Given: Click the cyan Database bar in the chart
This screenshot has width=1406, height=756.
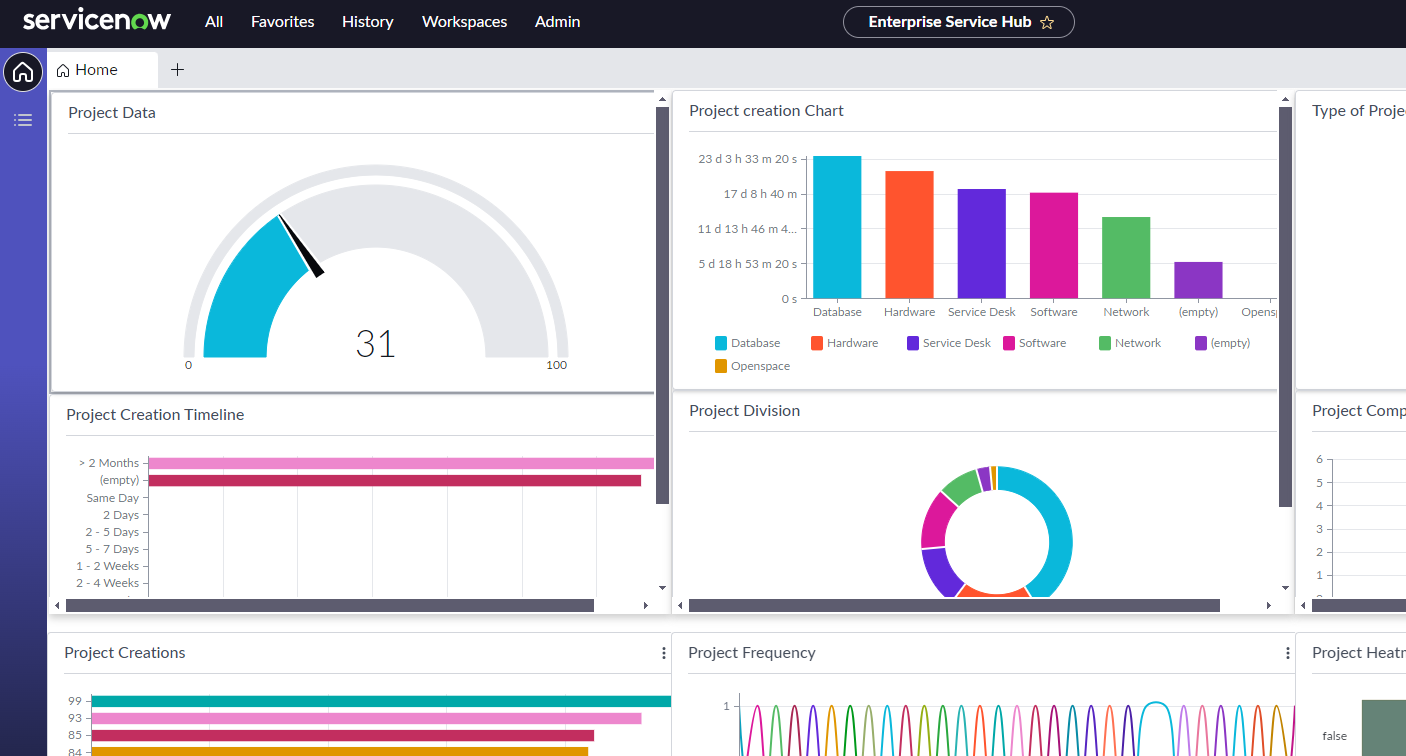Looking at the screenshot, I should tap(837, 227).
